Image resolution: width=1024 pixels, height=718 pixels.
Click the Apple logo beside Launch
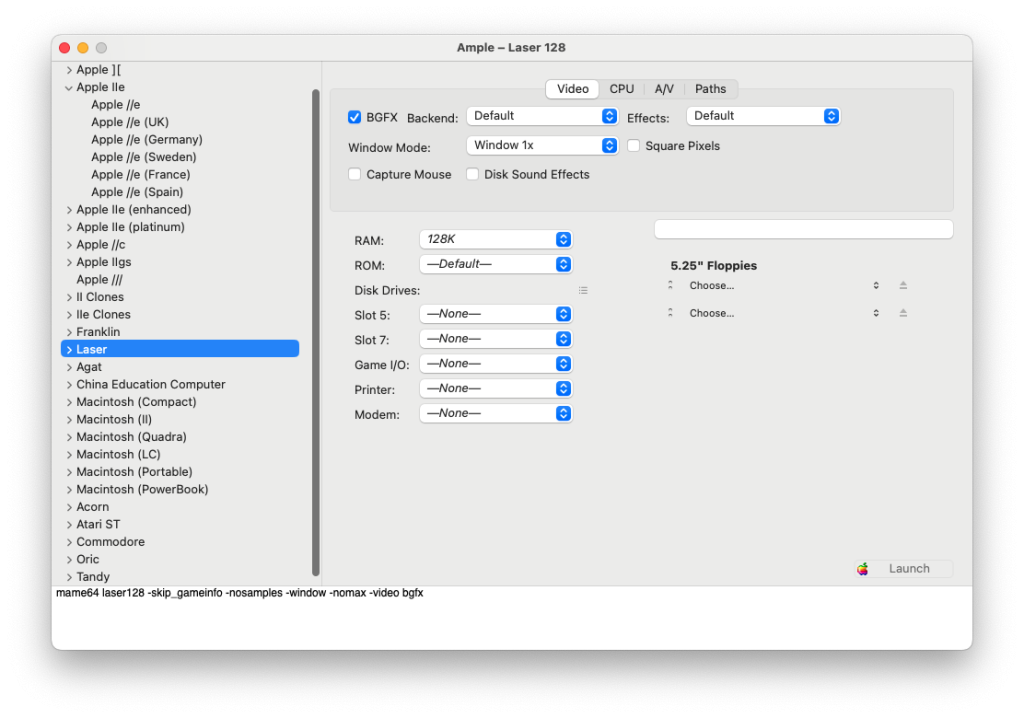(x=862, y=568)
